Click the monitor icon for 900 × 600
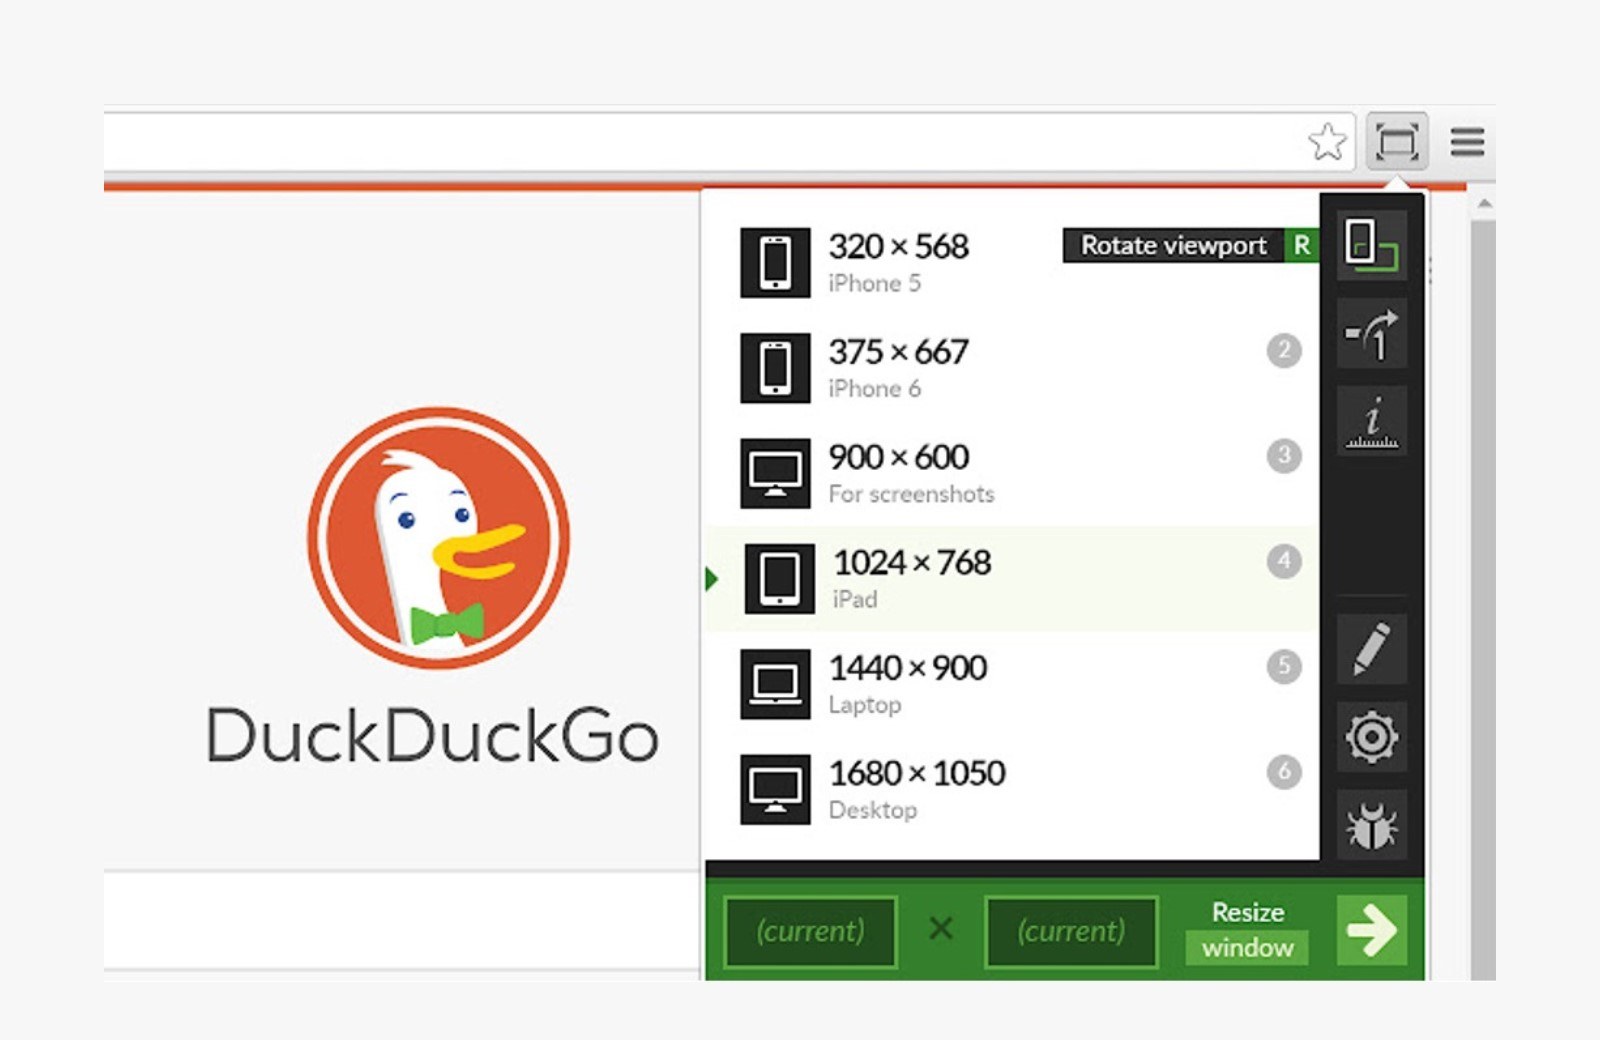 (775, 473)
